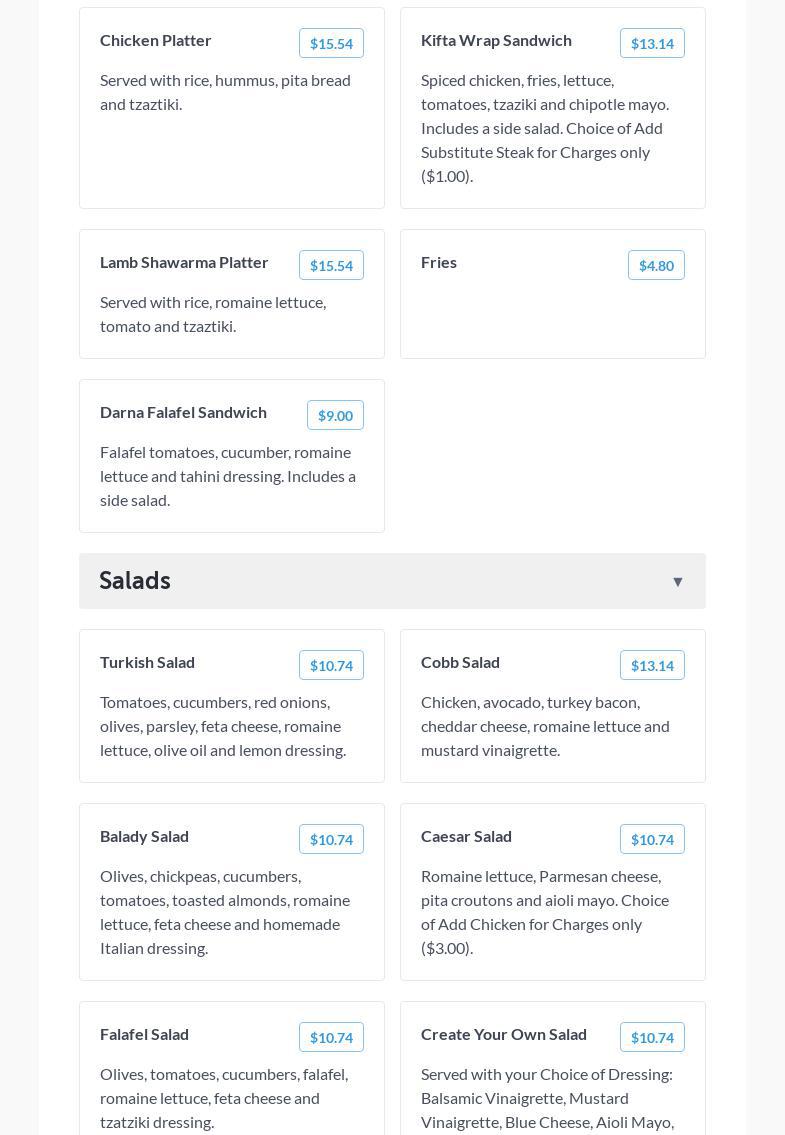Click Kifta Wrap Sandwich $13.14 price

point(652,43)
